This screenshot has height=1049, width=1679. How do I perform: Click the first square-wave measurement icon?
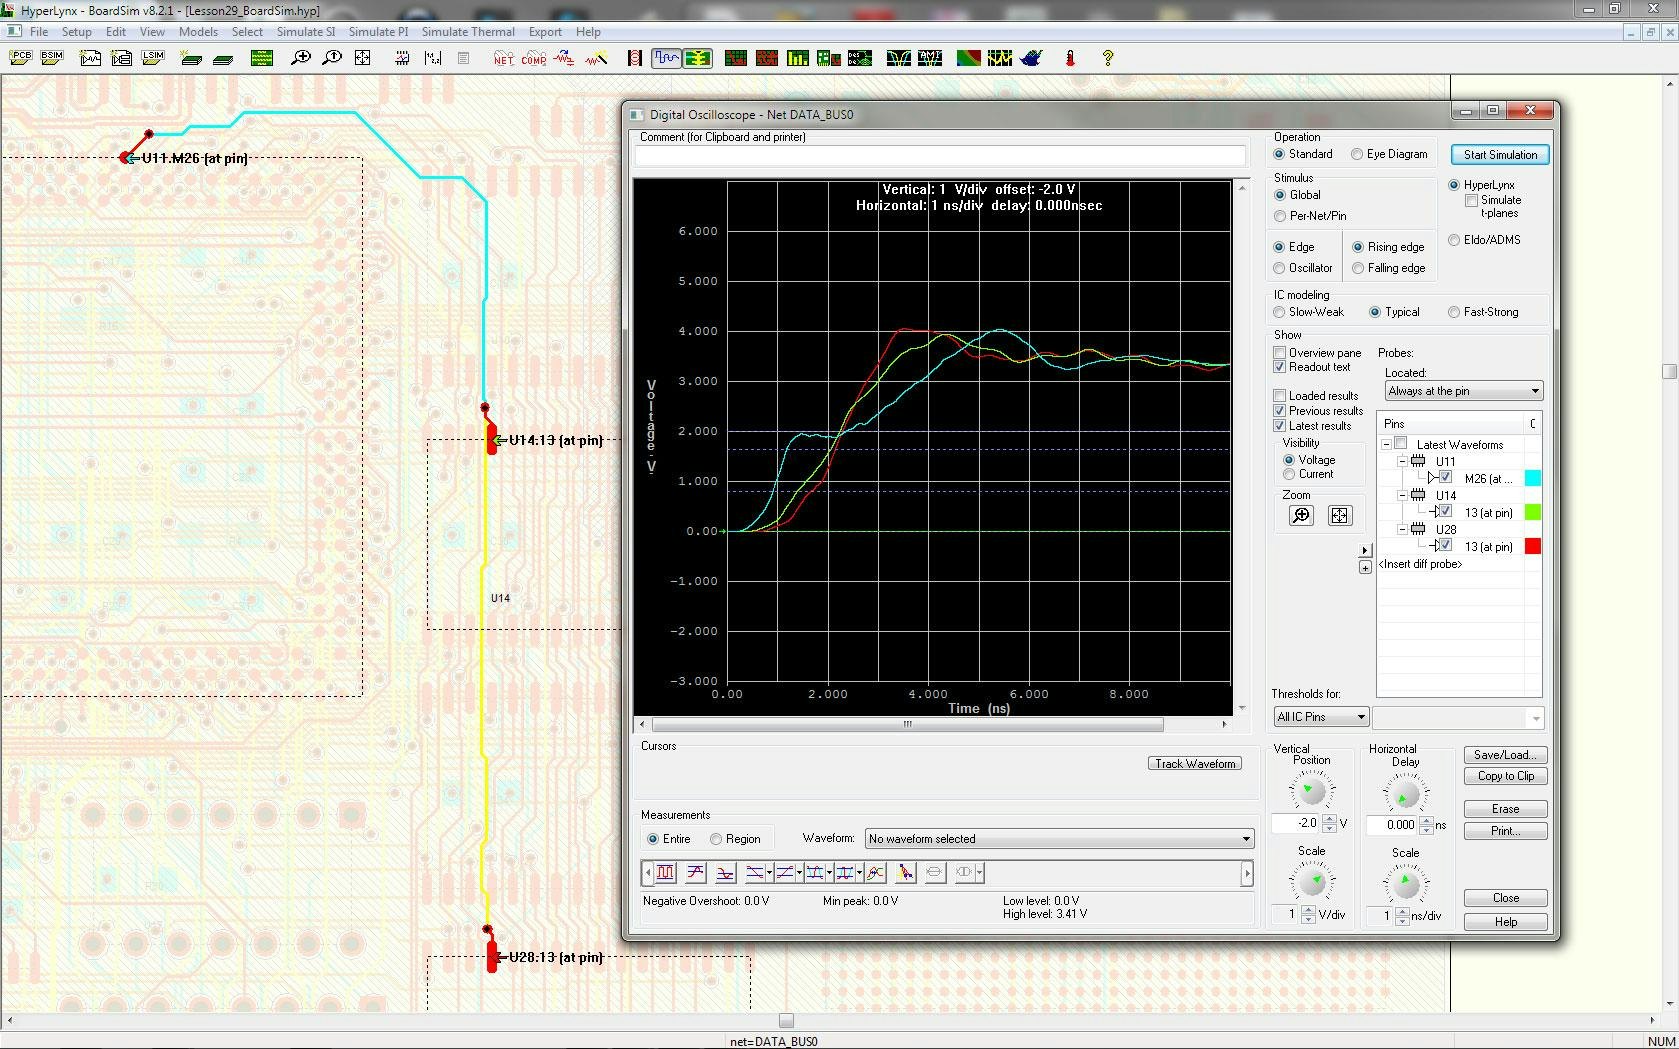tap(665, 873)
